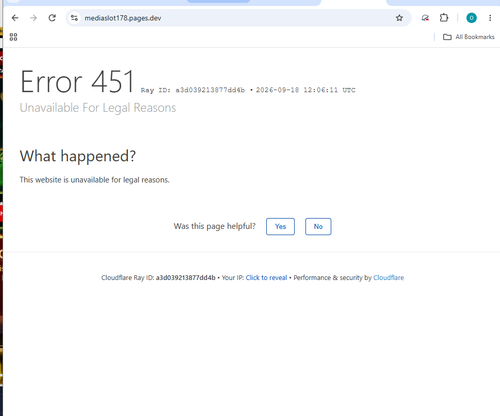Answer Yes to page helpful question
Image resolution: width=500 pixels, height=416 pixels.
(x=280, y=227)
